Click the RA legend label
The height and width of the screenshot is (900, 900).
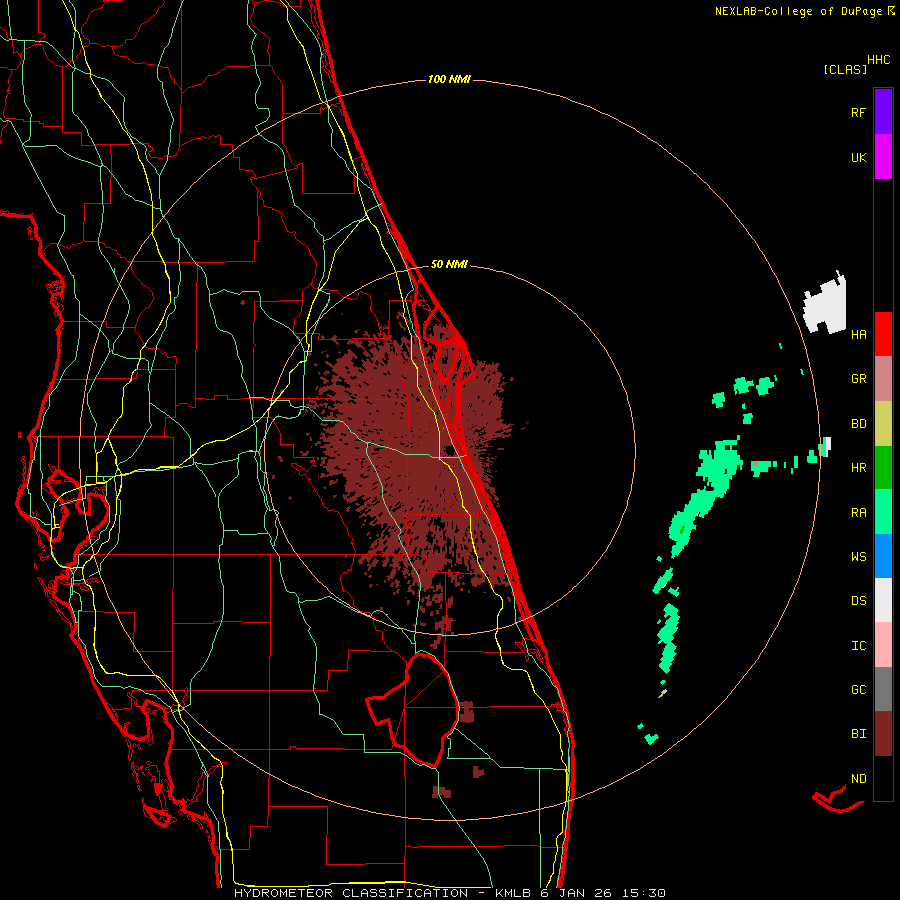click(x=858, y=513)
